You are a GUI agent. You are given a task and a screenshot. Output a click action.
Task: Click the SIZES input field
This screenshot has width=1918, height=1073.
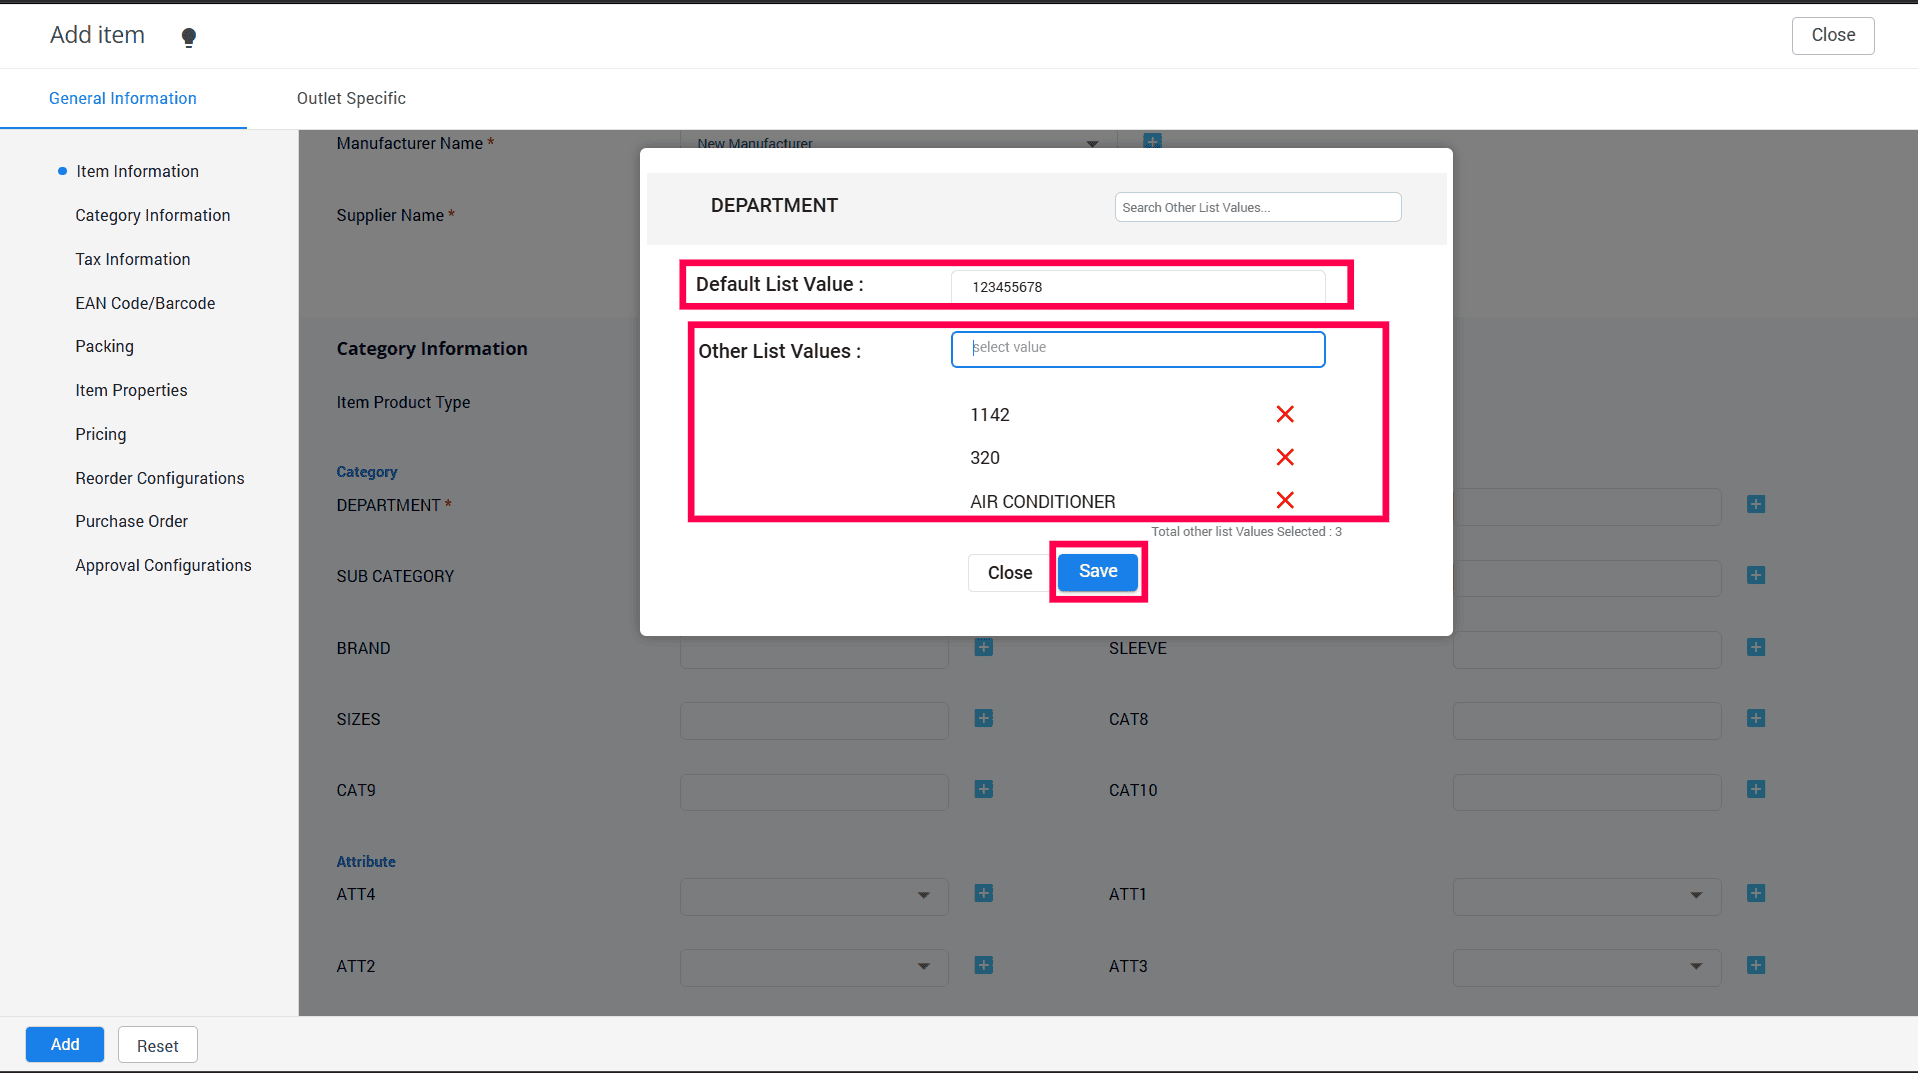click(x=814, y=721)
